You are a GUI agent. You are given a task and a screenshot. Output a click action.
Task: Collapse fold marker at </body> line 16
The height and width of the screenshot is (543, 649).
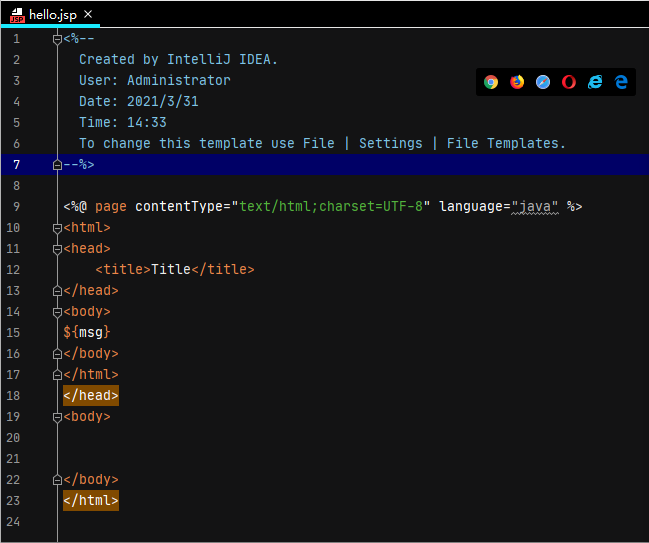(x=58, y=354)
